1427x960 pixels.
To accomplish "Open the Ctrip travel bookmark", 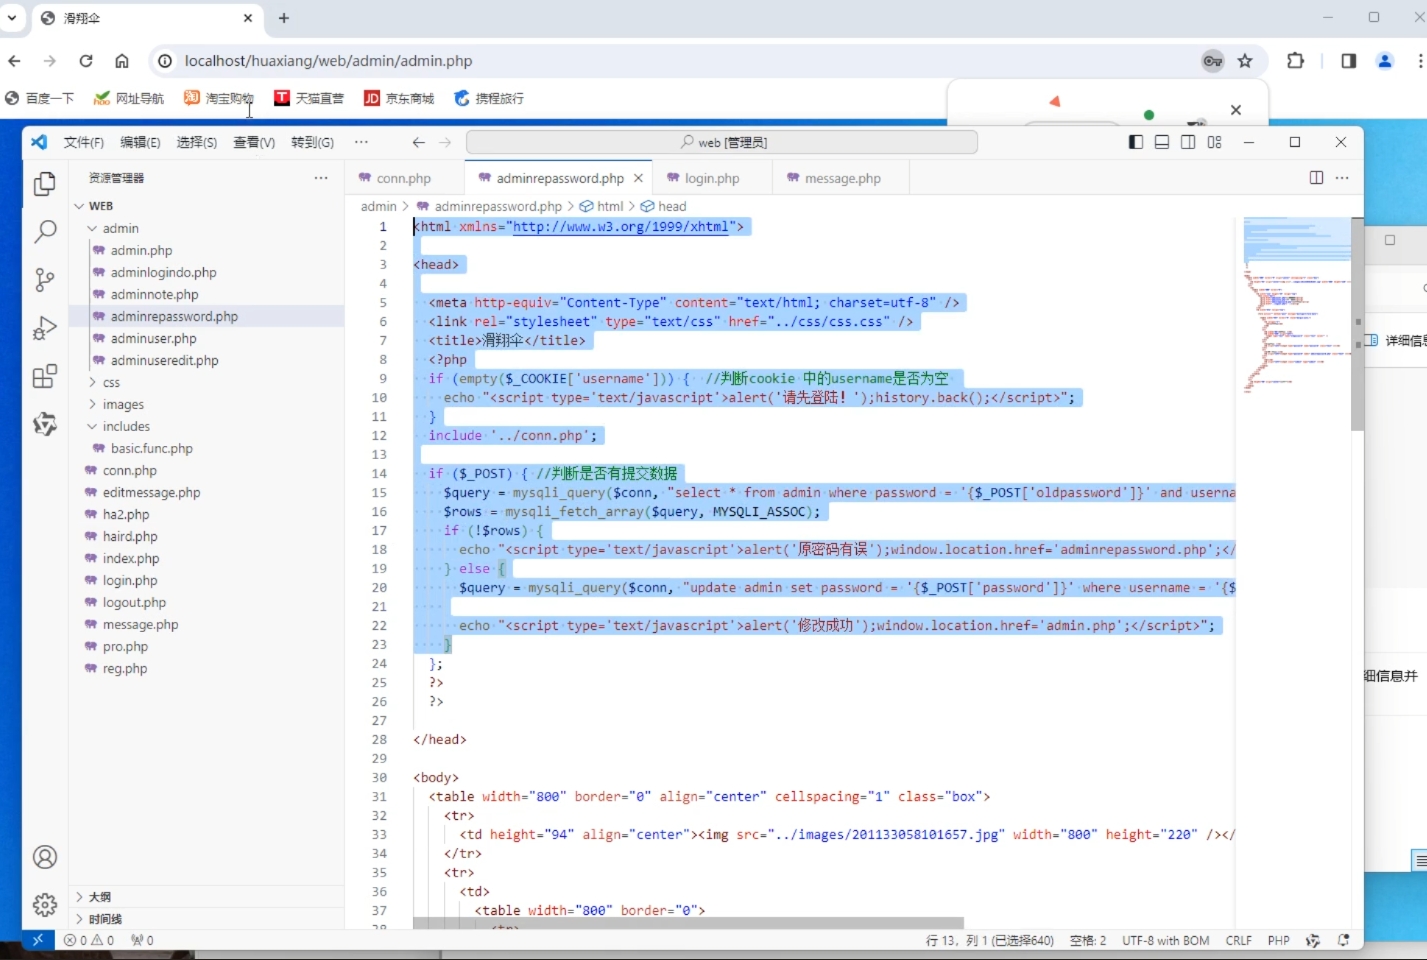I will pyautogui.click(x=489, y=98).
